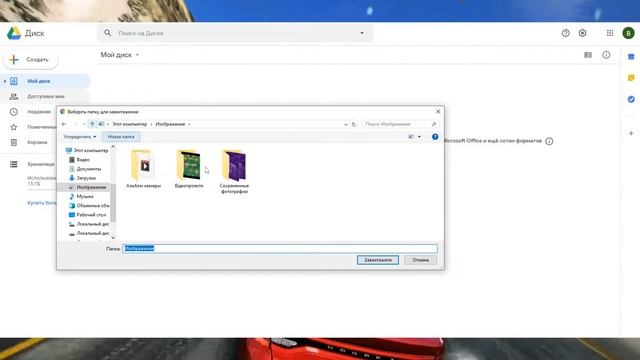The image size is (640, 360).
Task: Click Изображения in the address bar
Action: [170, 124]
